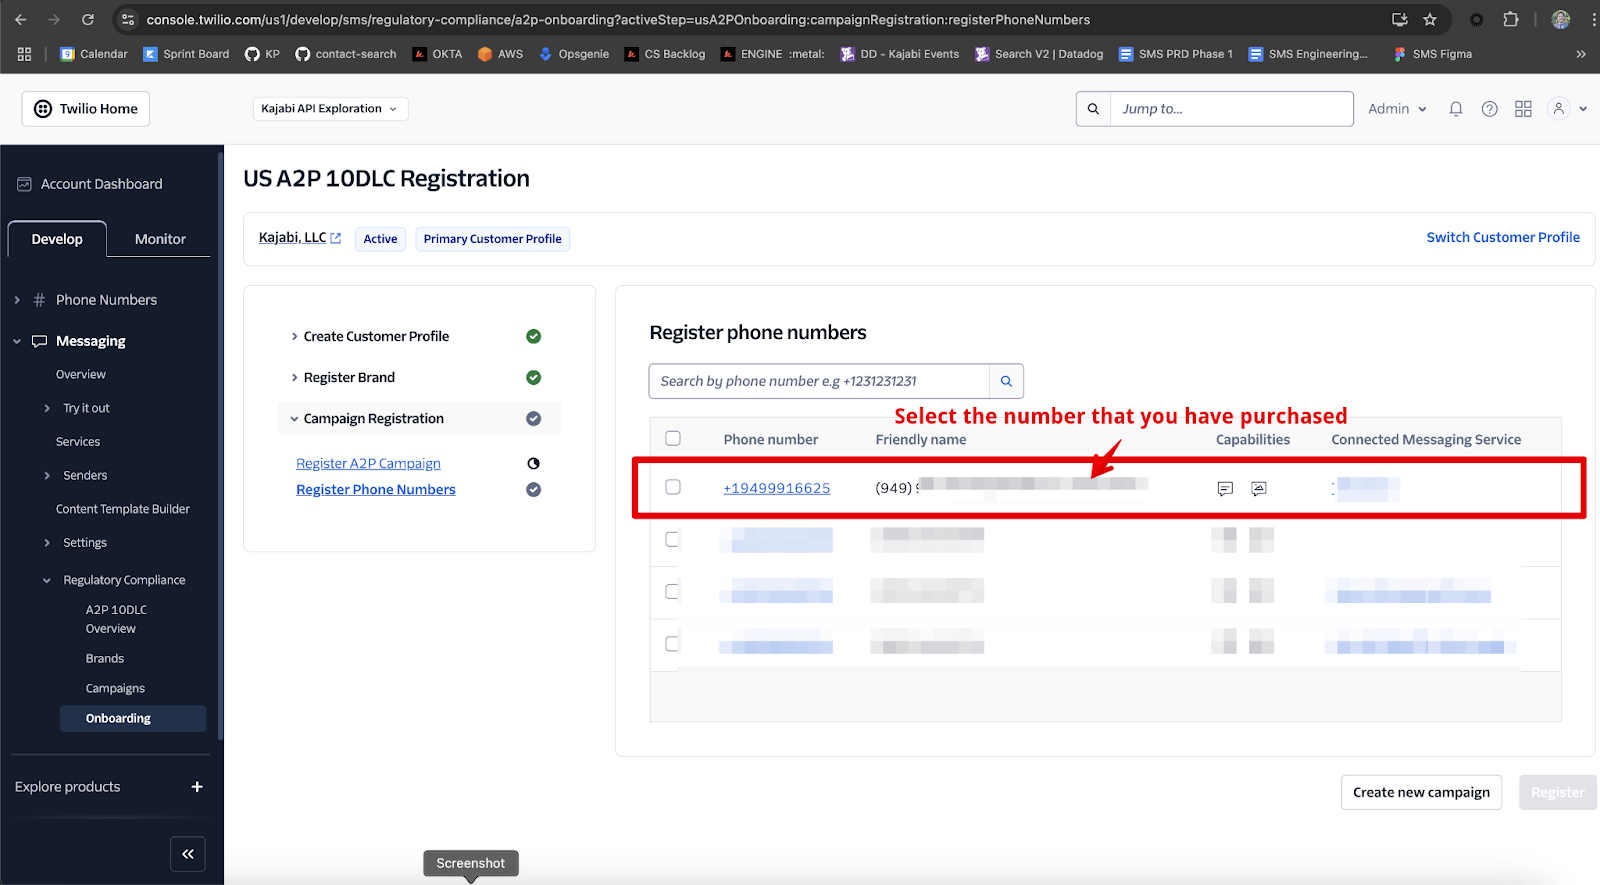Check the box in the third phone number row

click(x=673, y=591)
